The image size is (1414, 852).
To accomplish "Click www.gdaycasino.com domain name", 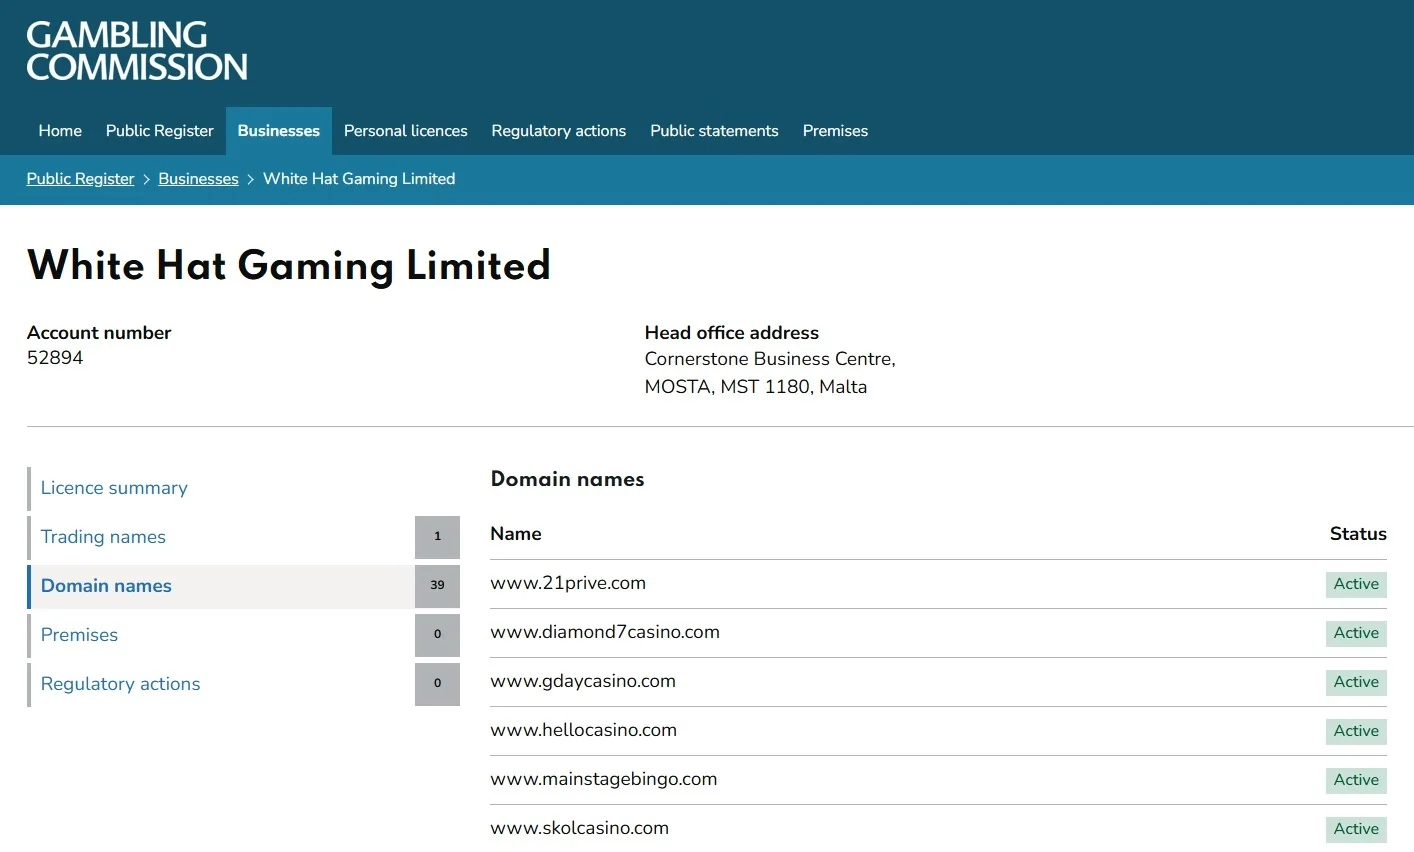I will pyautogui.click(x=583, y=681).
